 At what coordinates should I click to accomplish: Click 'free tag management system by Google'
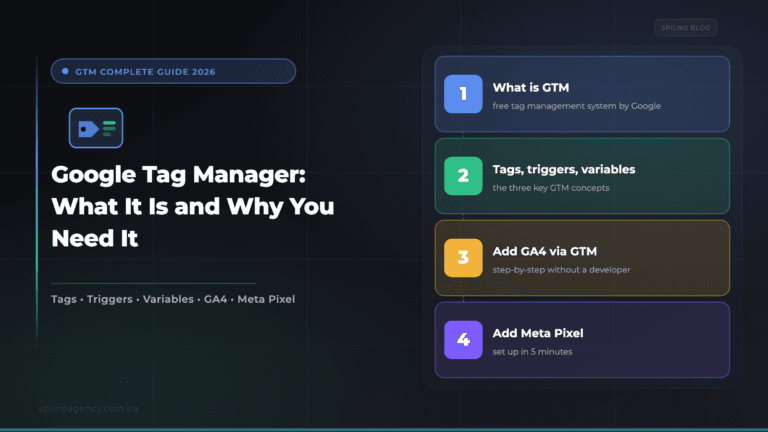(576, 106)
